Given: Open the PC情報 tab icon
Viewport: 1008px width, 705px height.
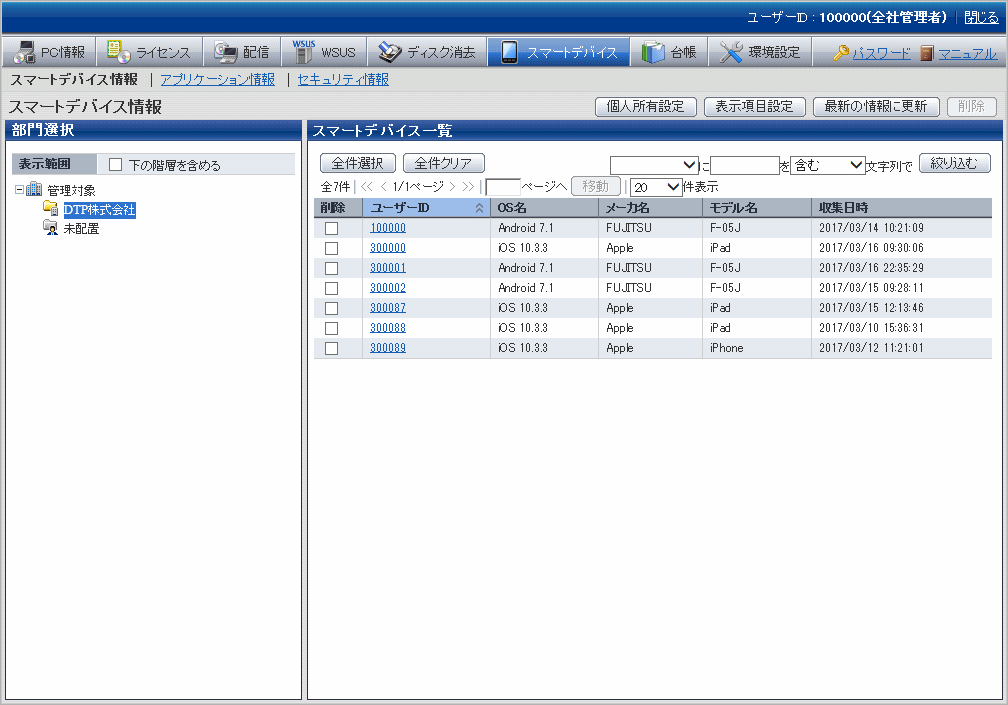Looking at the screenshot, I should click(25, 52).
